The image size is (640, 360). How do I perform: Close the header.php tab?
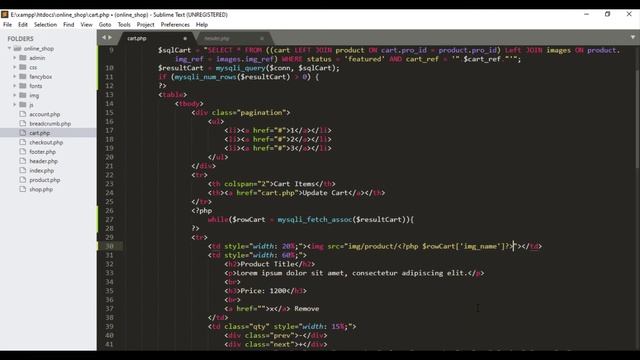(262, 38)
